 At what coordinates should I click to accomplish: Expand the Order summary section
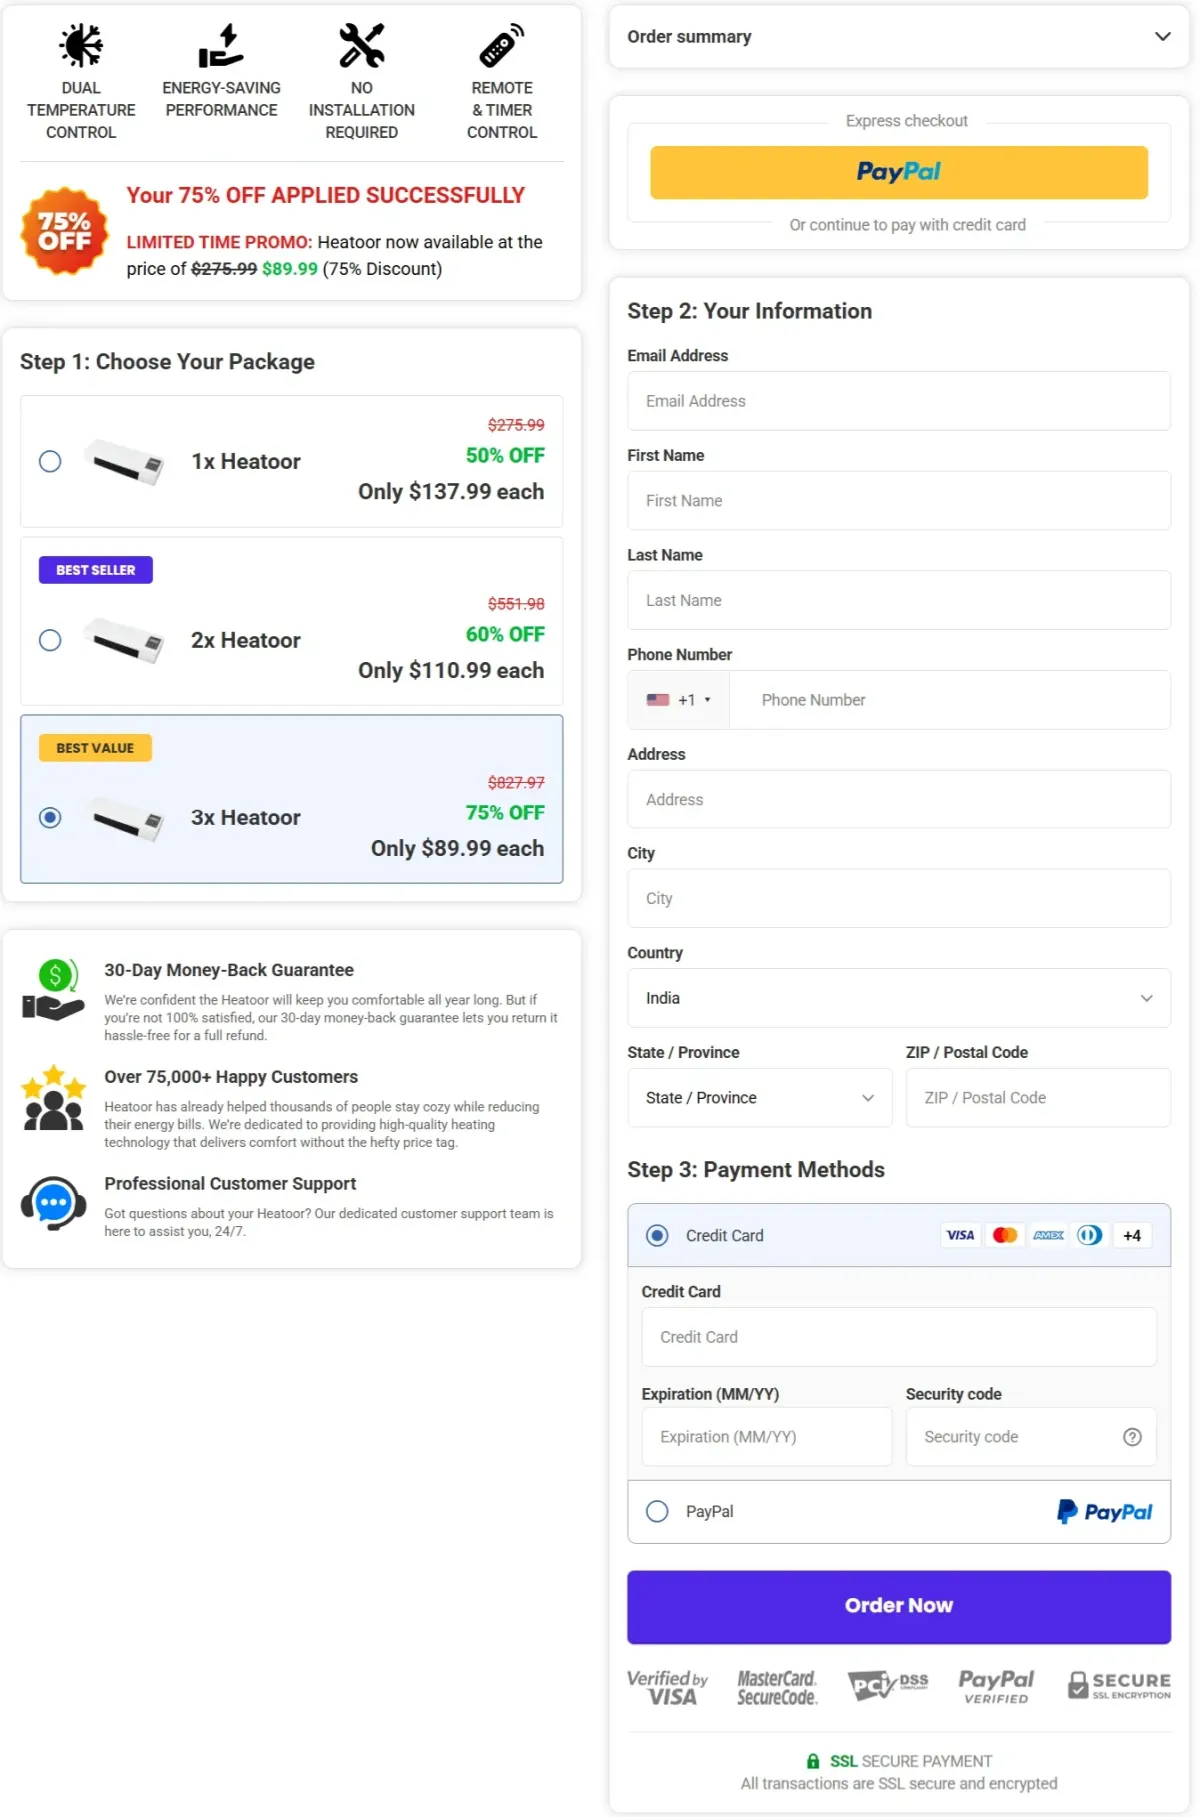pyautogui.click(x=899, y=36)
